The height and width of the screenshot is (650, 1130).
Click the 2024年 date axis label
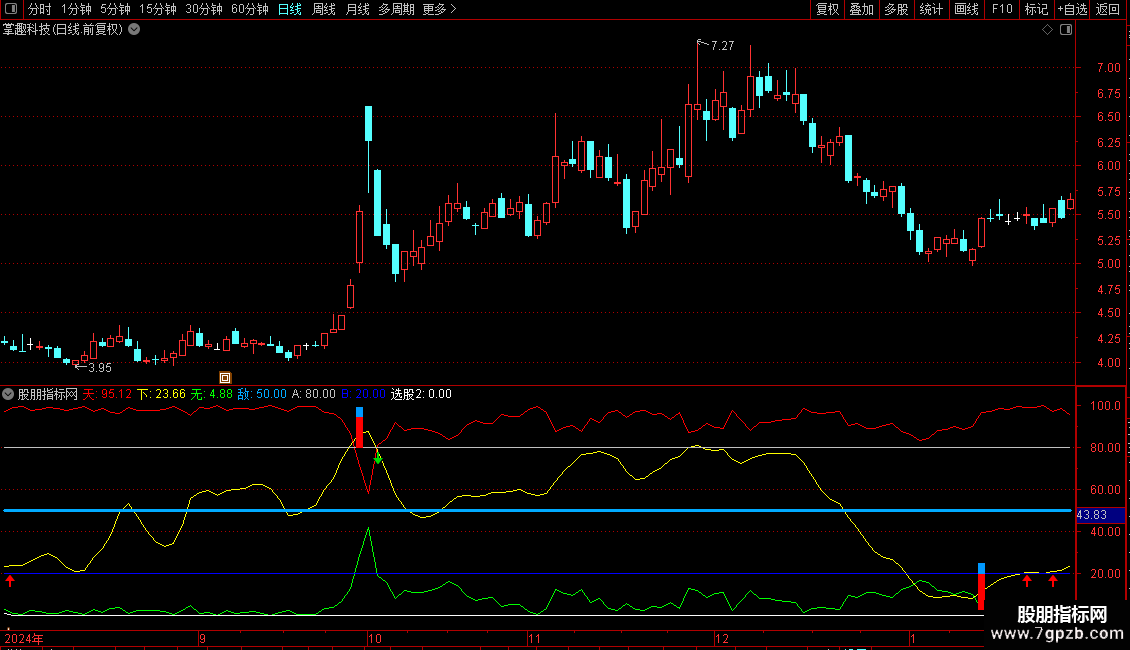[24, 638]
